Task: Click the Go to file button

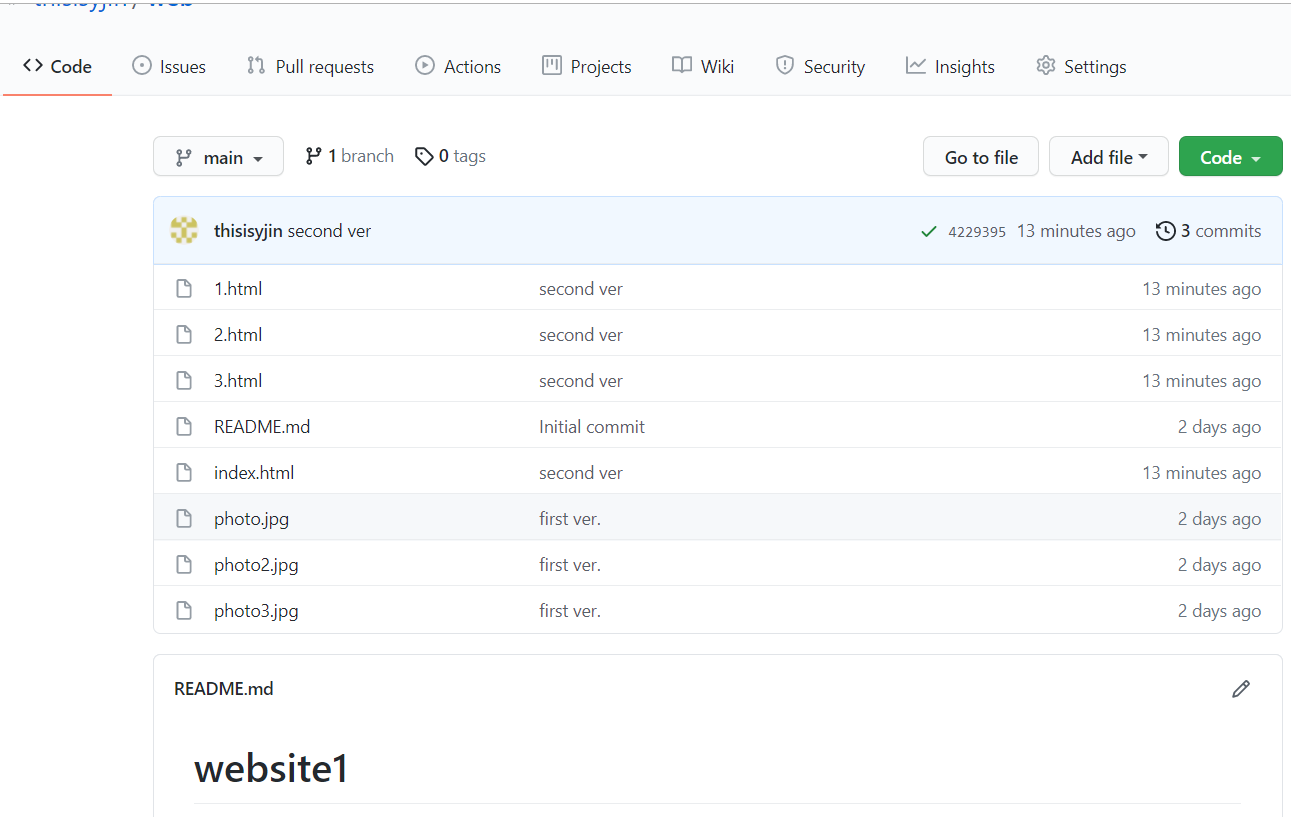Action: click(981, 157)
